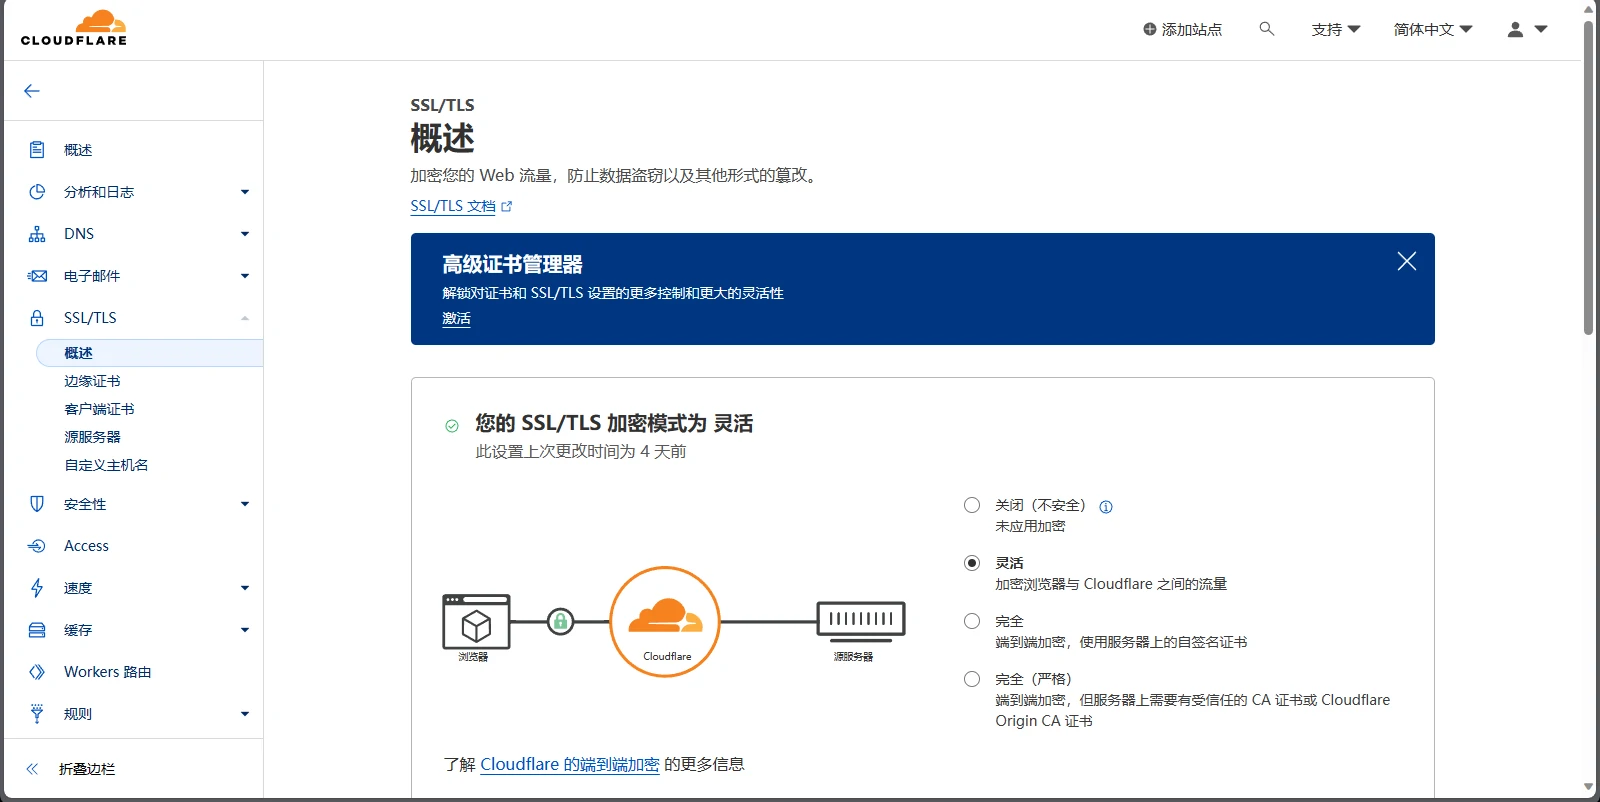The height and width of the screenshot is (802, 1600).
Task: Open 边缘证书 page
Action: click(92, 381)
